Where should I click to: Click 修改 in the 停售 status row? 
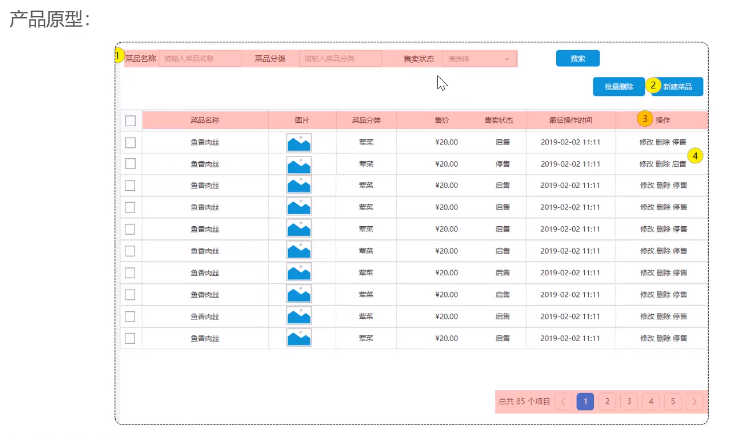[646, 164]
